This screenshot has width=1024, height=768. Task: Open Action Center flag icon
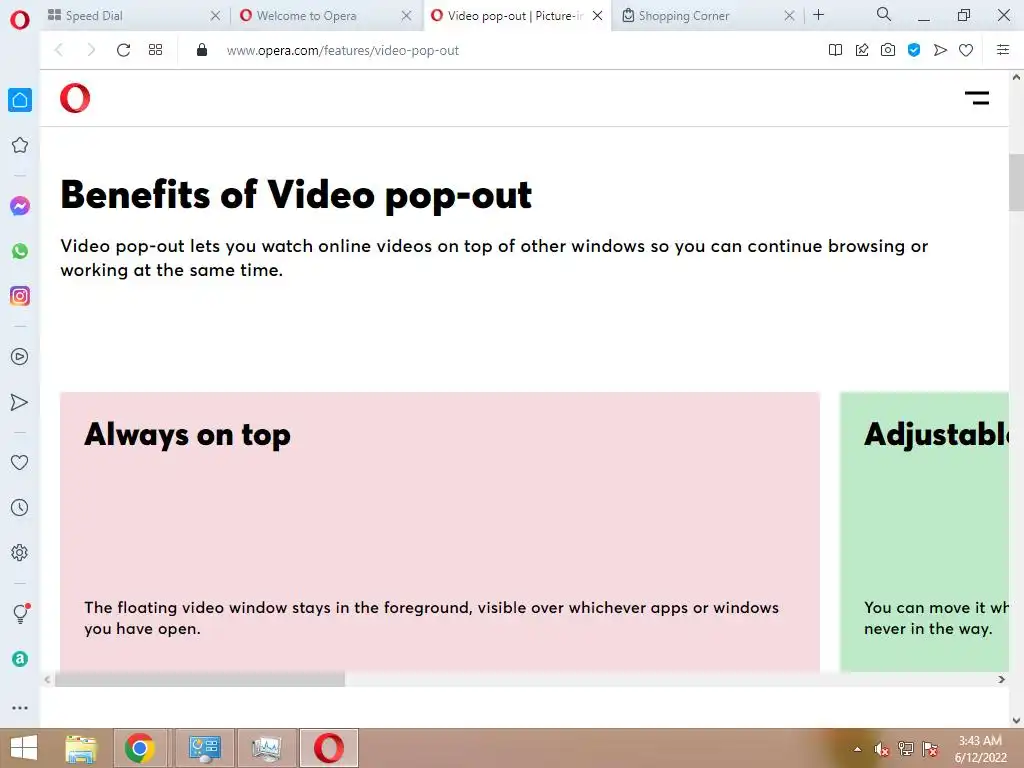pyautogui.click(x=930, y=749)
